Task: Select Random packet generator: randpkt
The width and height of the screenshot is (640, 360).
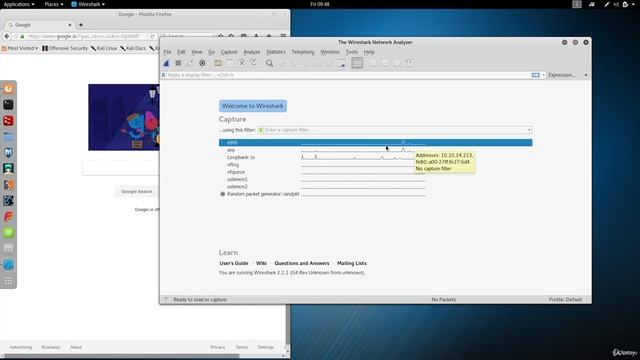Action: click(x=263, y=194)
